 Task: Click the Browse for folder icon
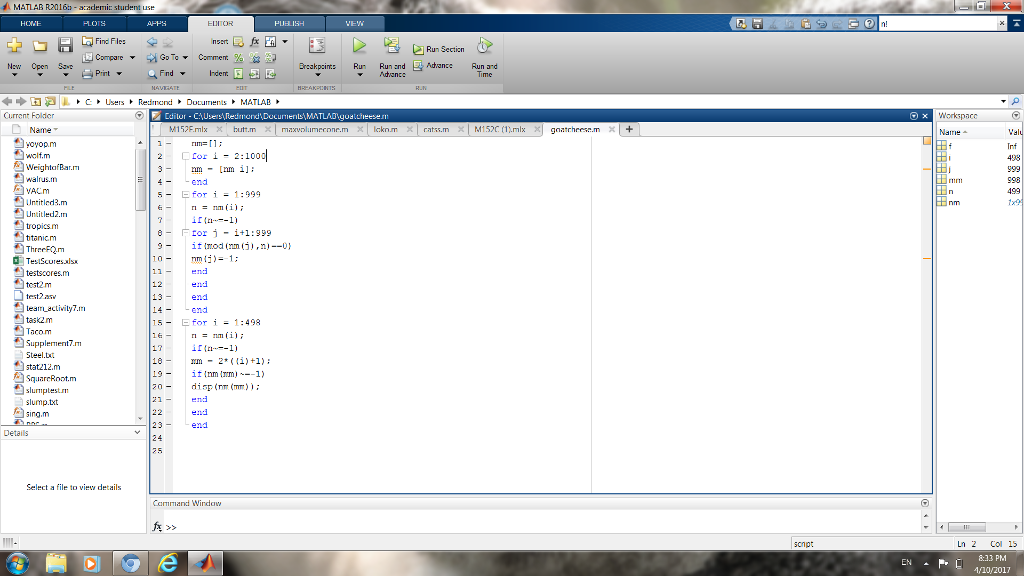click(50, 102)
